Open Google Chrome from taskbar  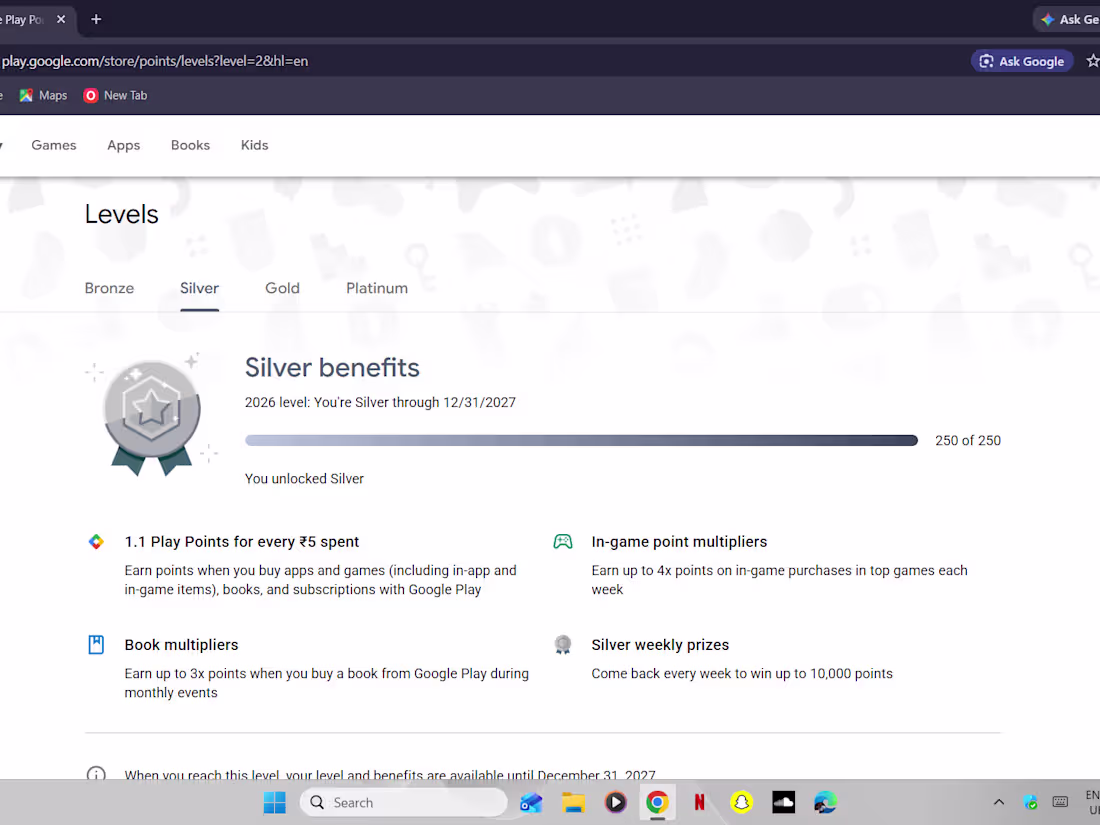click(657, 803)
